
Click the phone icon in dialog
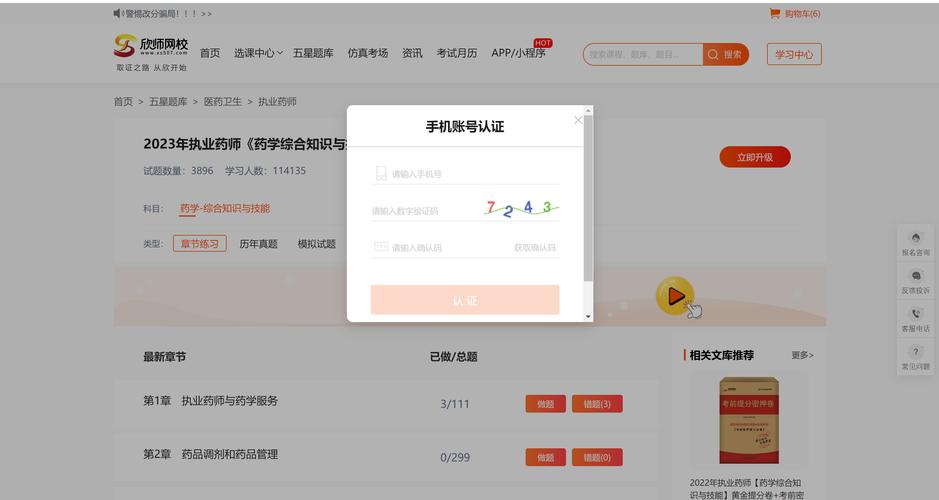click(x=381, y=174)
